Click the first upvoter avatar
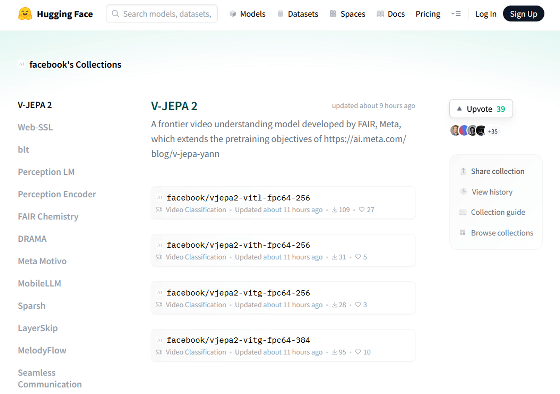560x394 pixels. click(455, 130)
